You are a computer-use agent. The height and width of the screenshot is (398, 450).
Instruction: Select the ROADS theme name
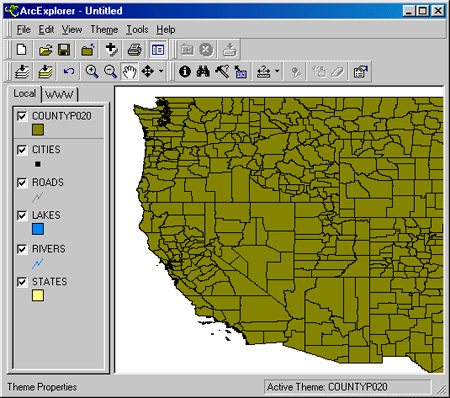[48, 182]
